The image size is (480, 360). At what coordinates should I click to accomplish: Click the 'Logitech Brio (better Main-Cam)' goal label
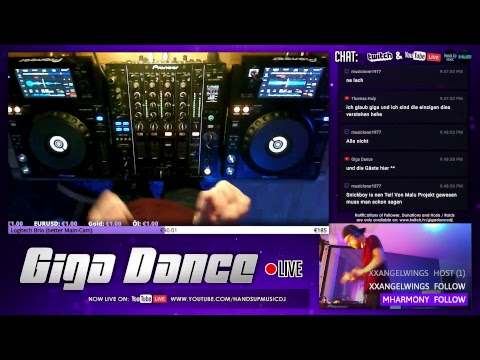pos(51,230)
